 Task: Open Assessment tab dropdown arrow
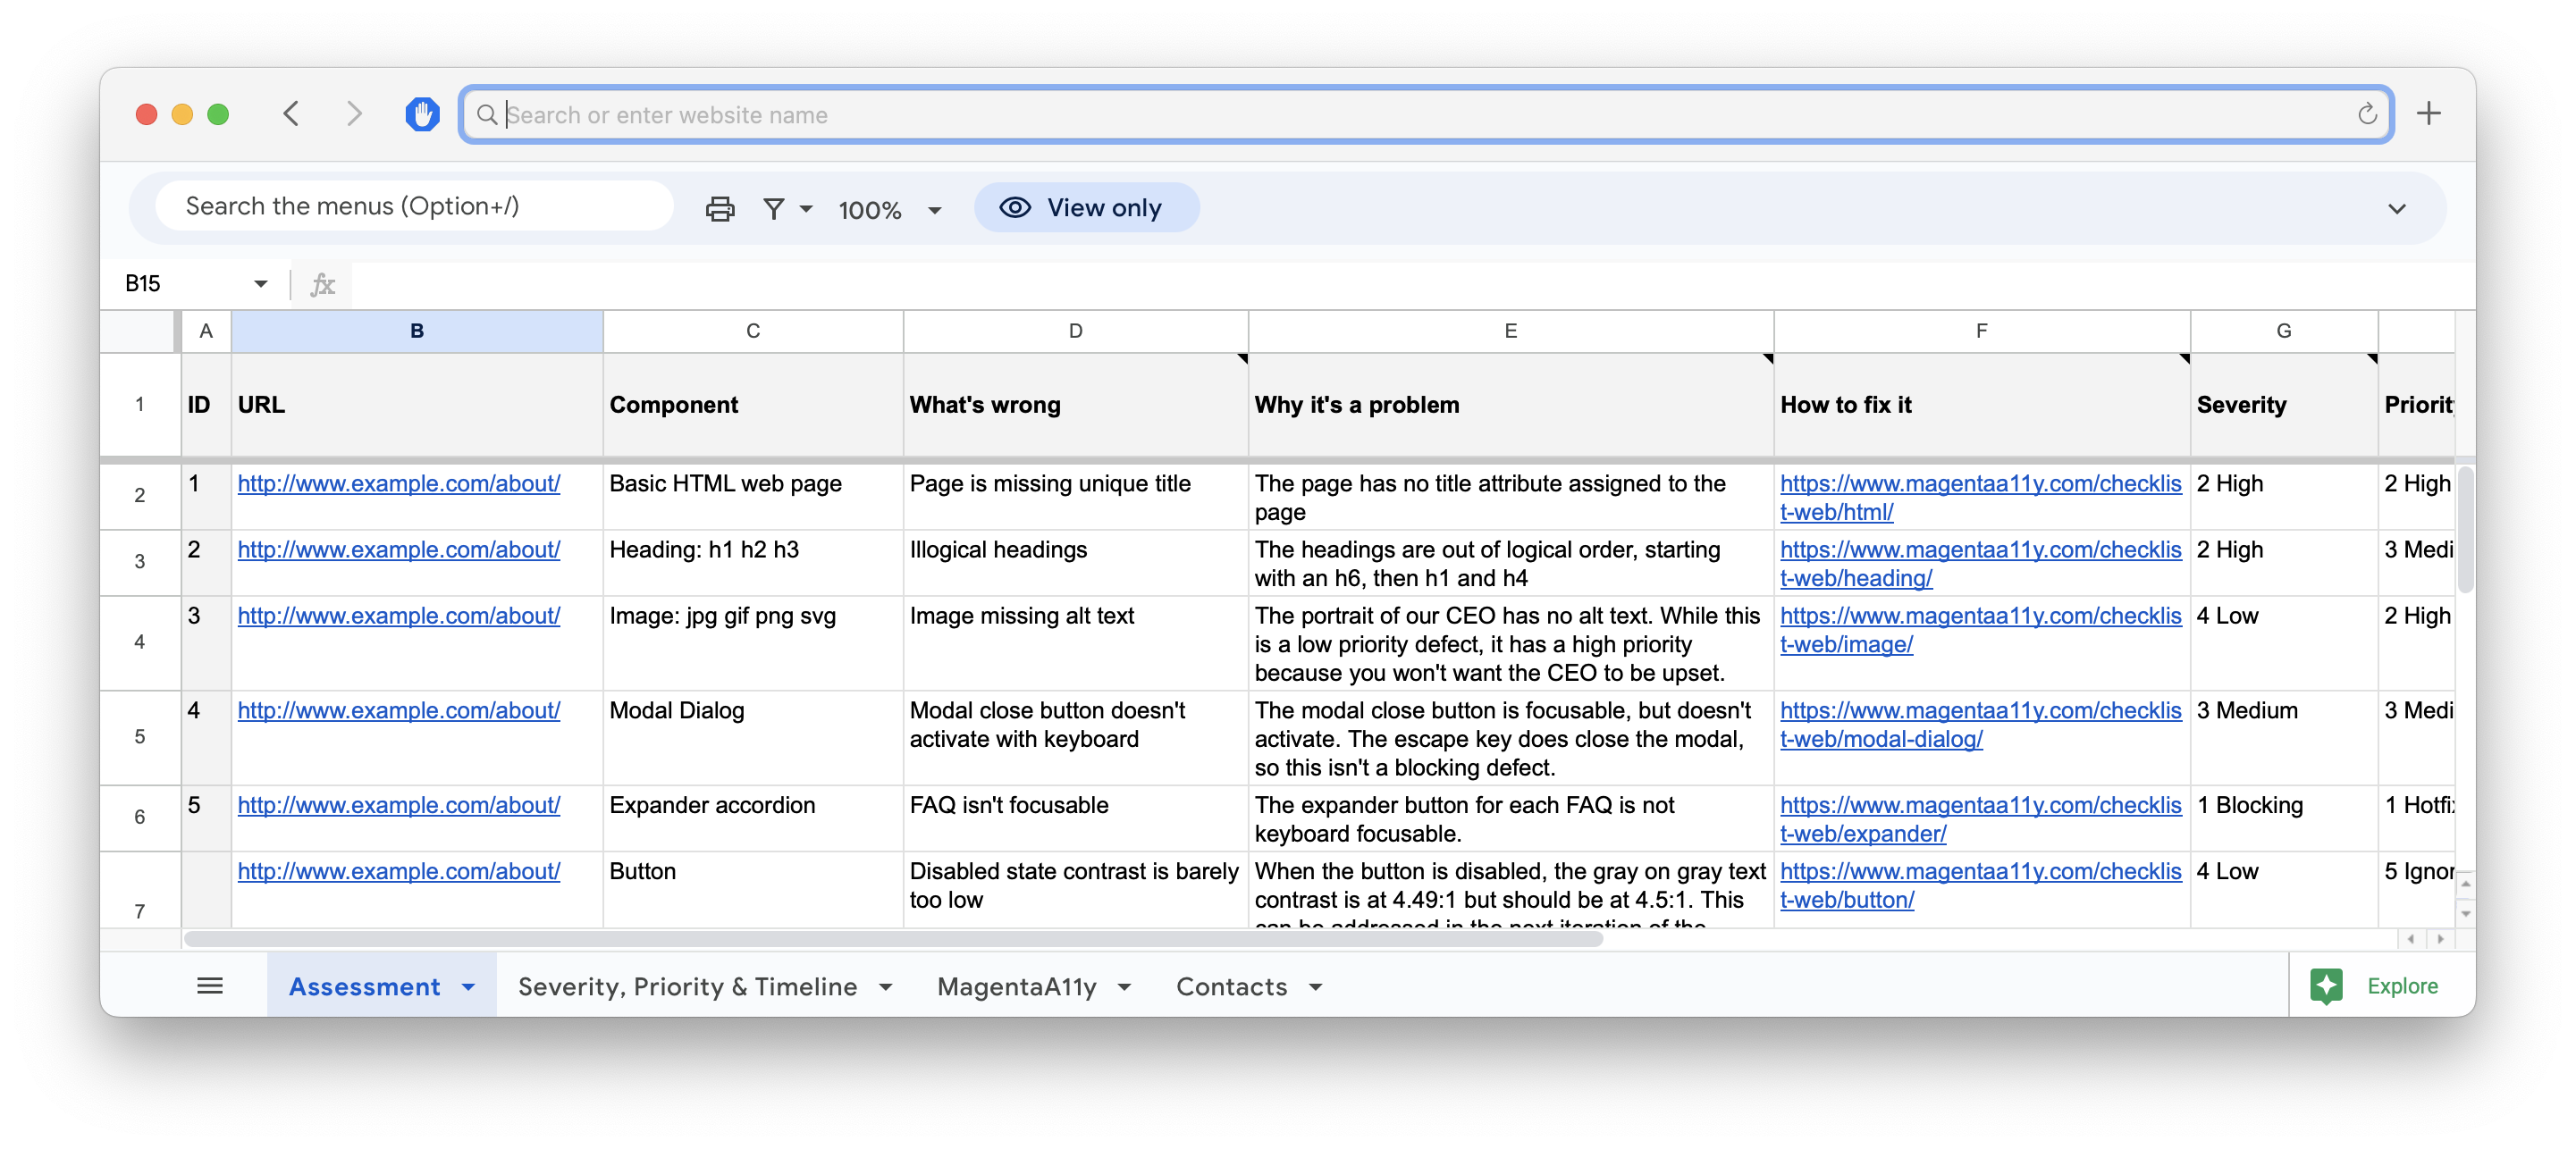(x=468, y=987)
